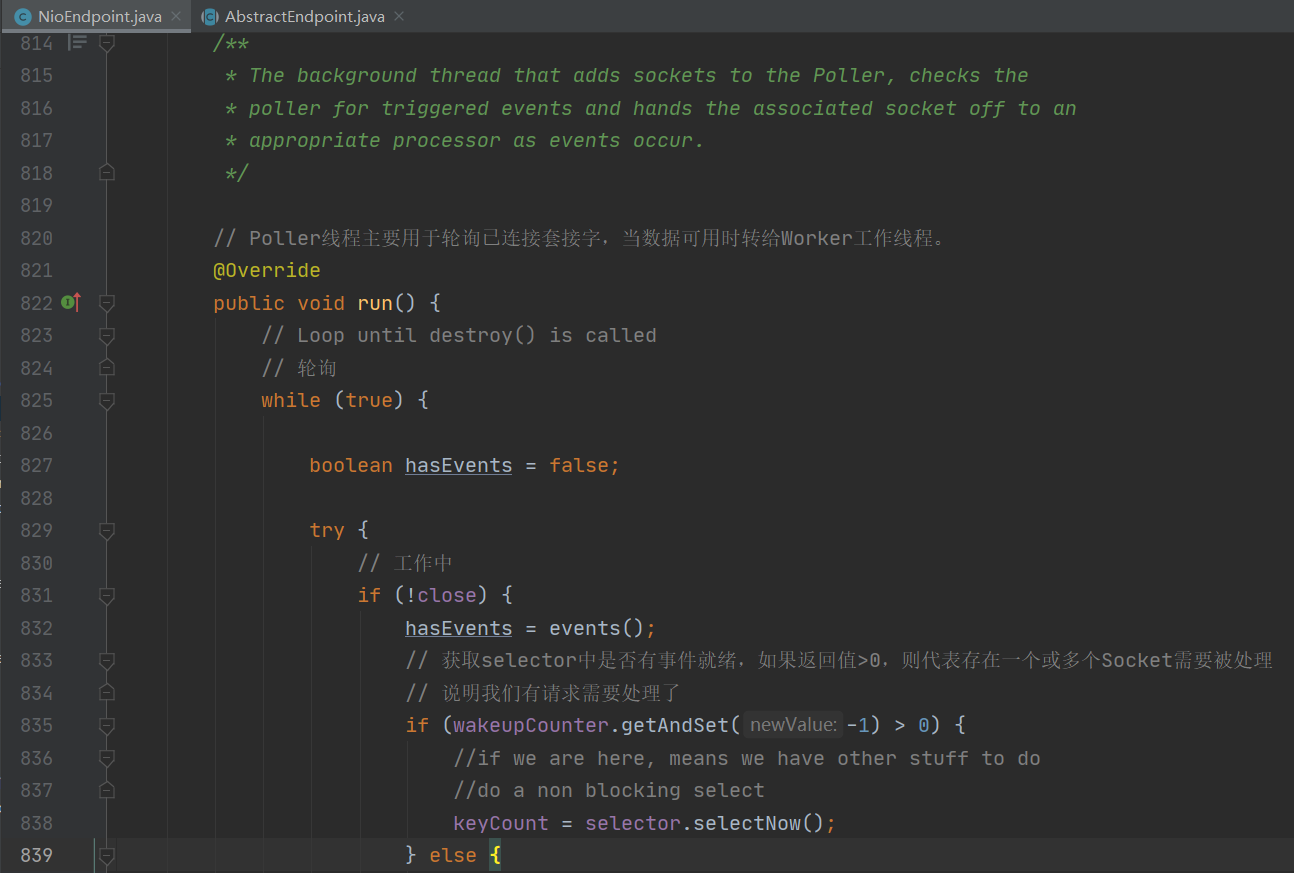Screen dimensions: 1294x873
Task: Collapse the Javadoc comment at line 814
Action: pos(107,42)
